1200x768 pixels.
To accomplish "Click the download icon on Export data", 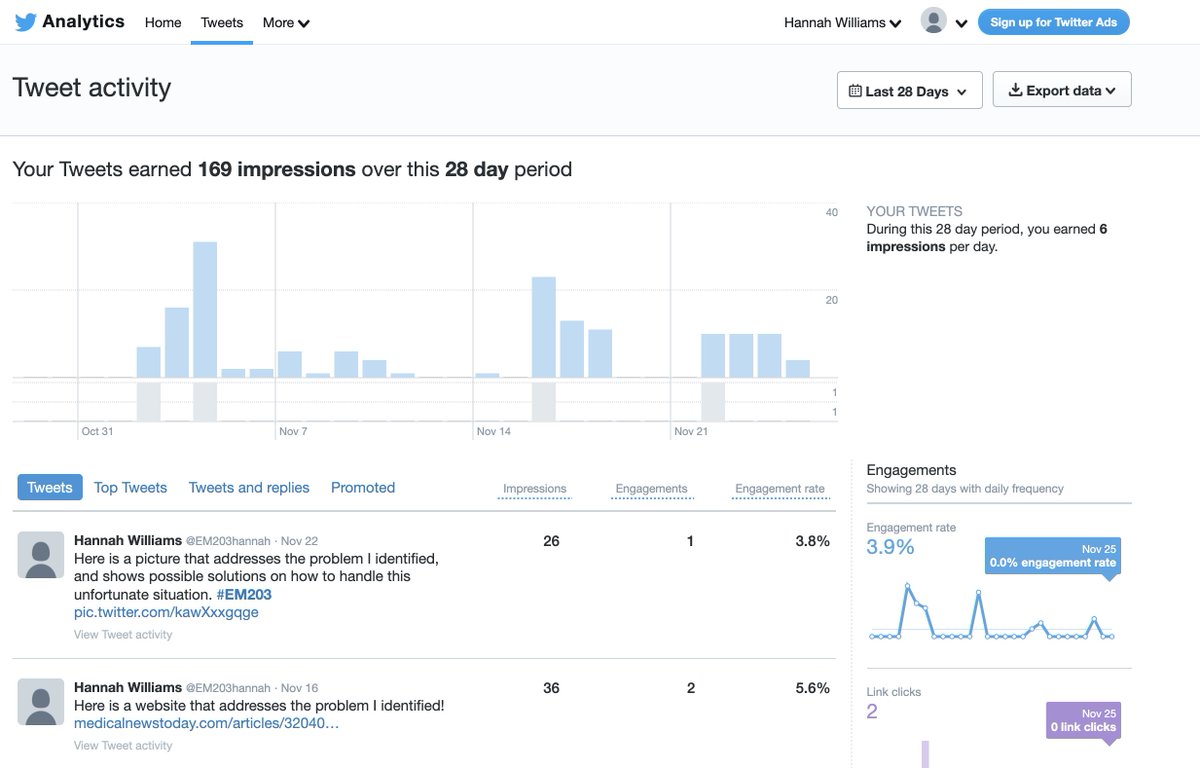I will click(1015, 90).
